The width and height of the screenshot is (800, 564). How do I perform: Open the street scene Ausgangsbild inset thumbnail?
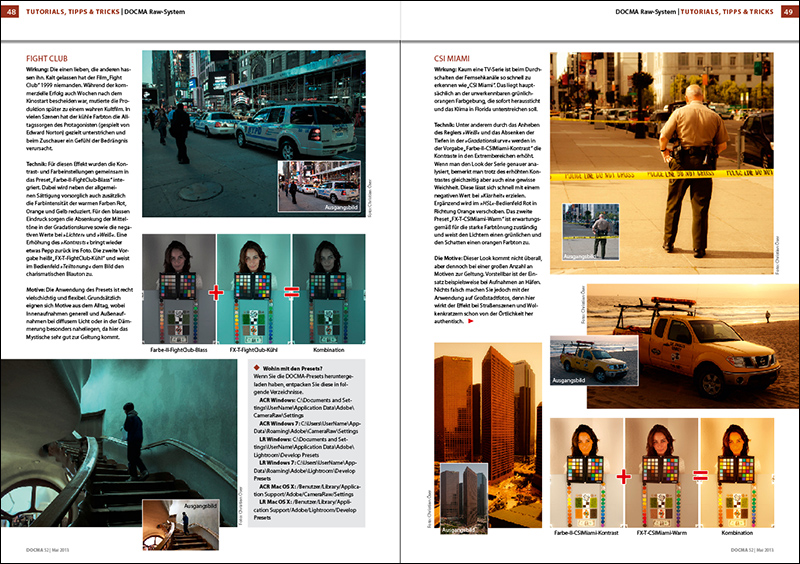pyautogui.click(x=312, y=183)
